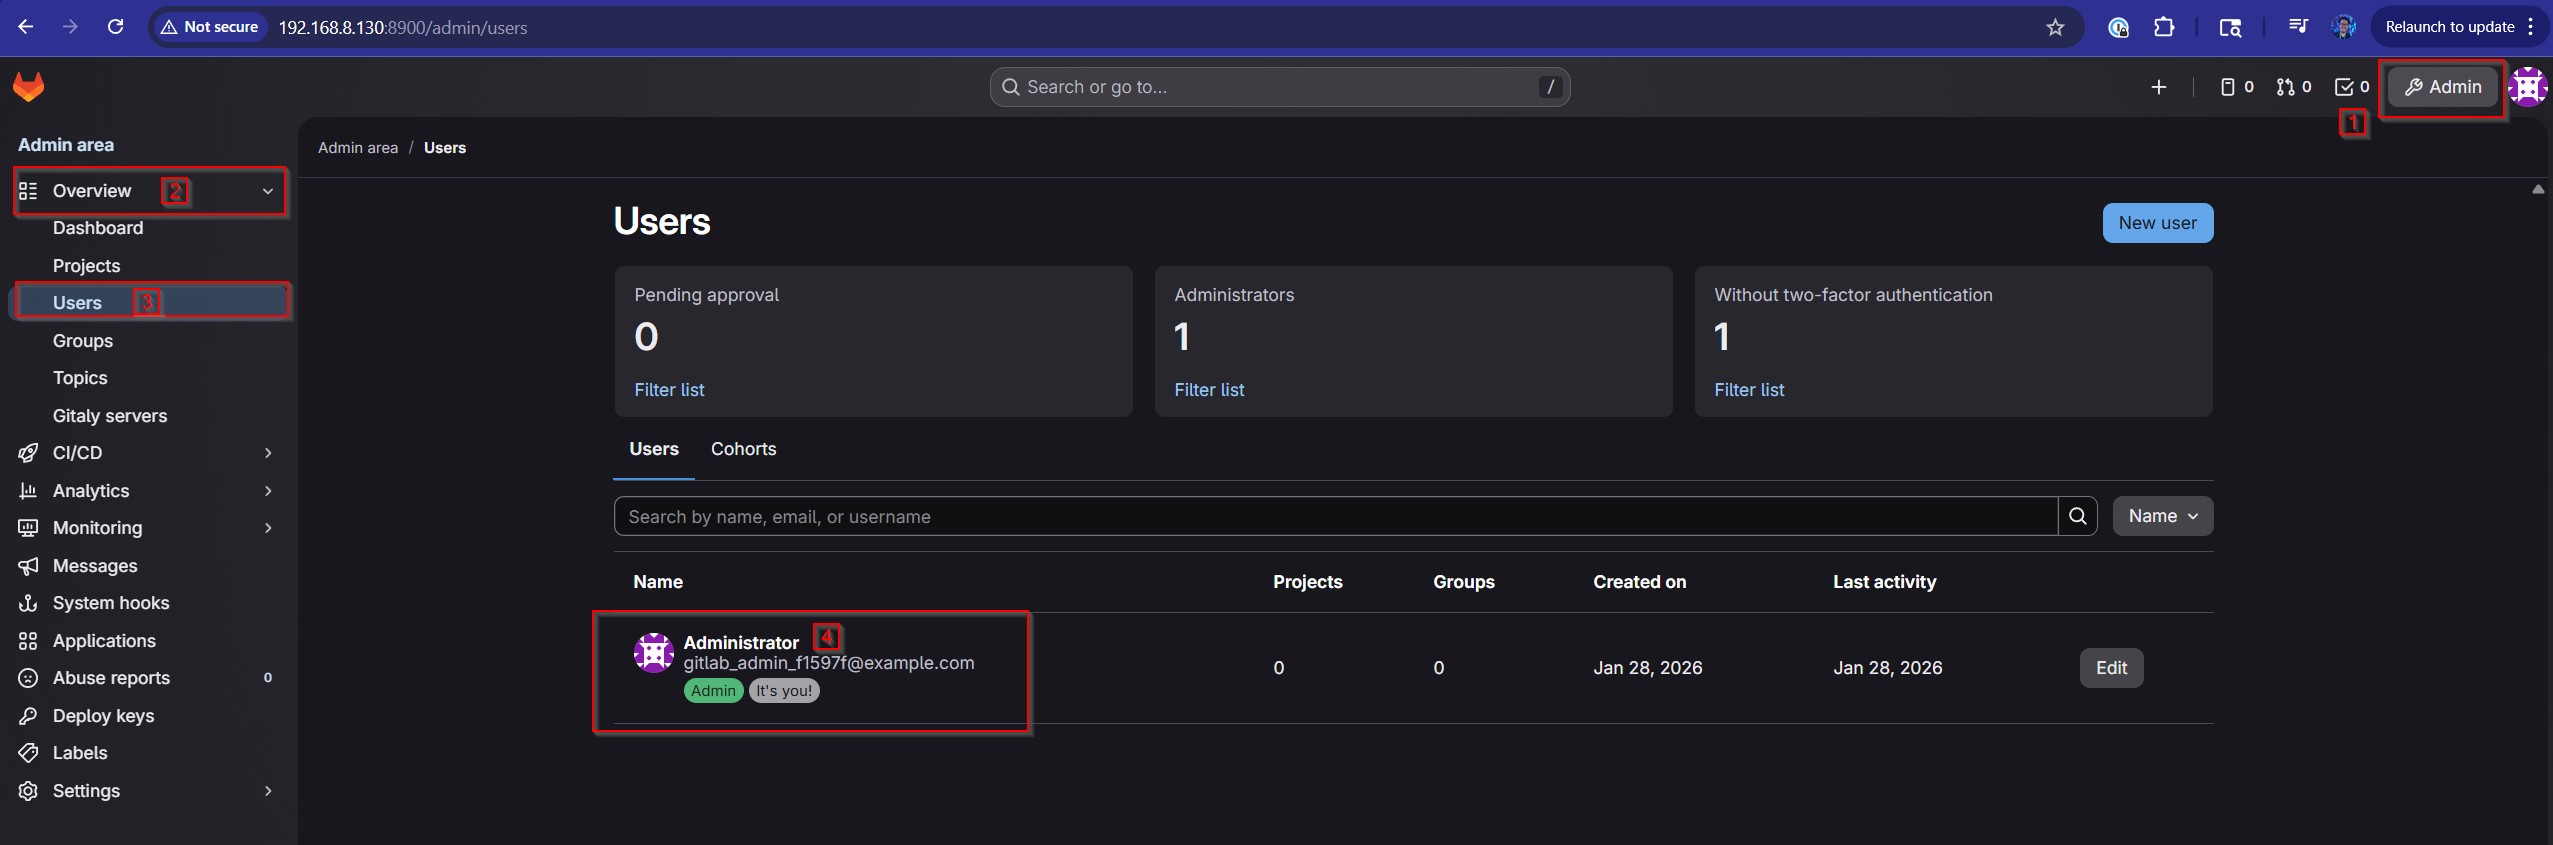The height and width of the screenshot is (845, 2553).
Task: Click the green Admin badge
Action: click(x=714, y=691)
